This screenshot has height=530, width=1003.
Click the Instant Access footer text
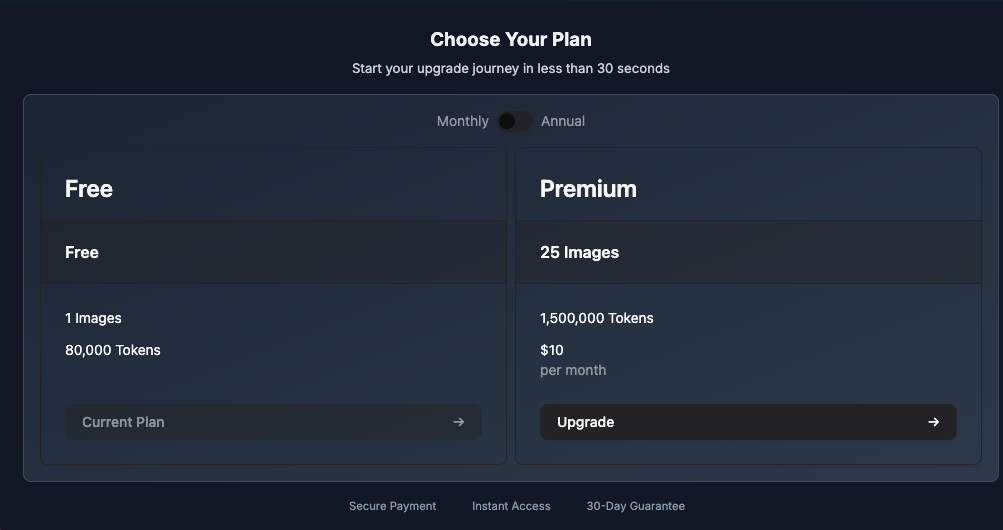(511, 506)
